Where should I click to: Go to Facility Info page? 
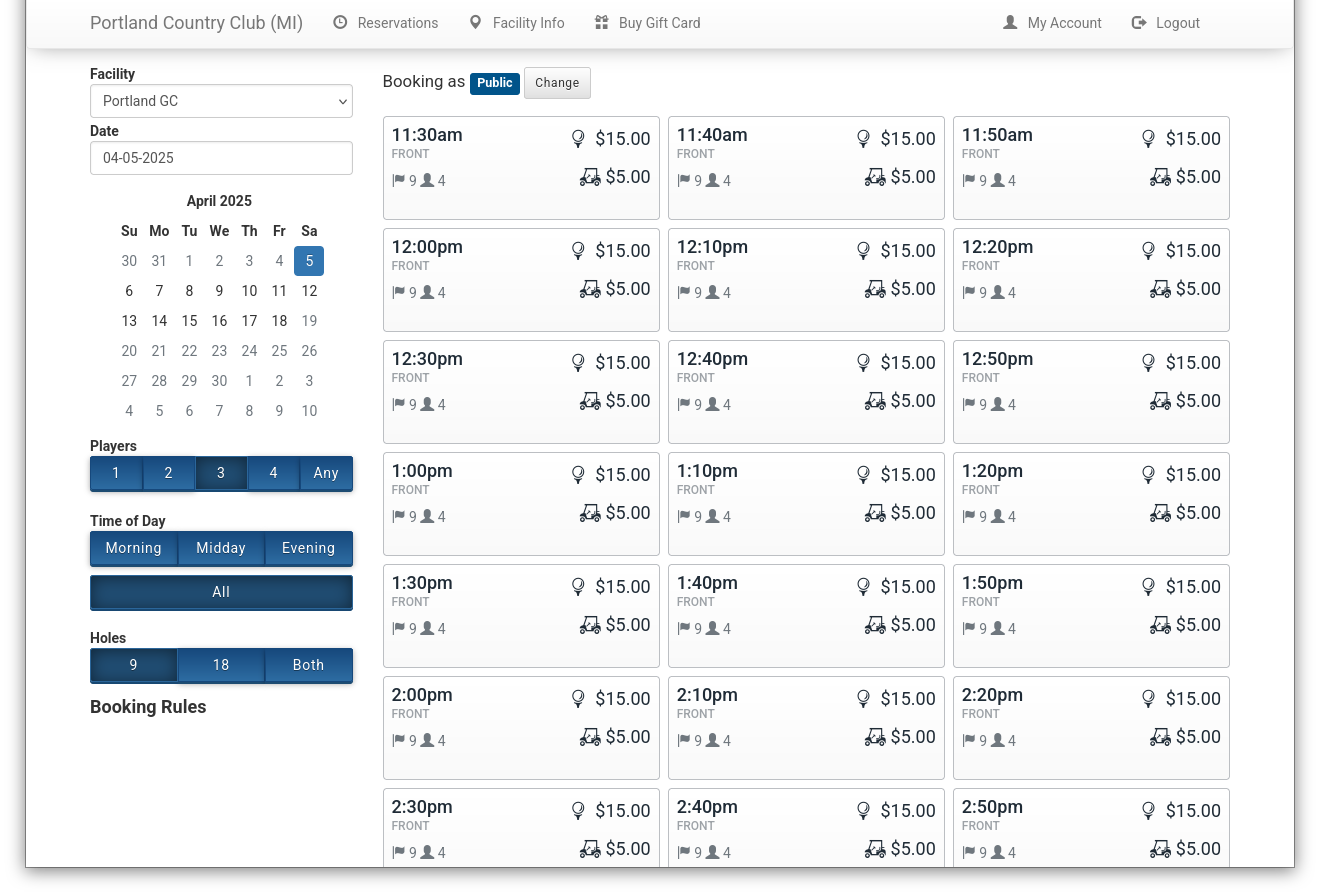pos(528,23)
